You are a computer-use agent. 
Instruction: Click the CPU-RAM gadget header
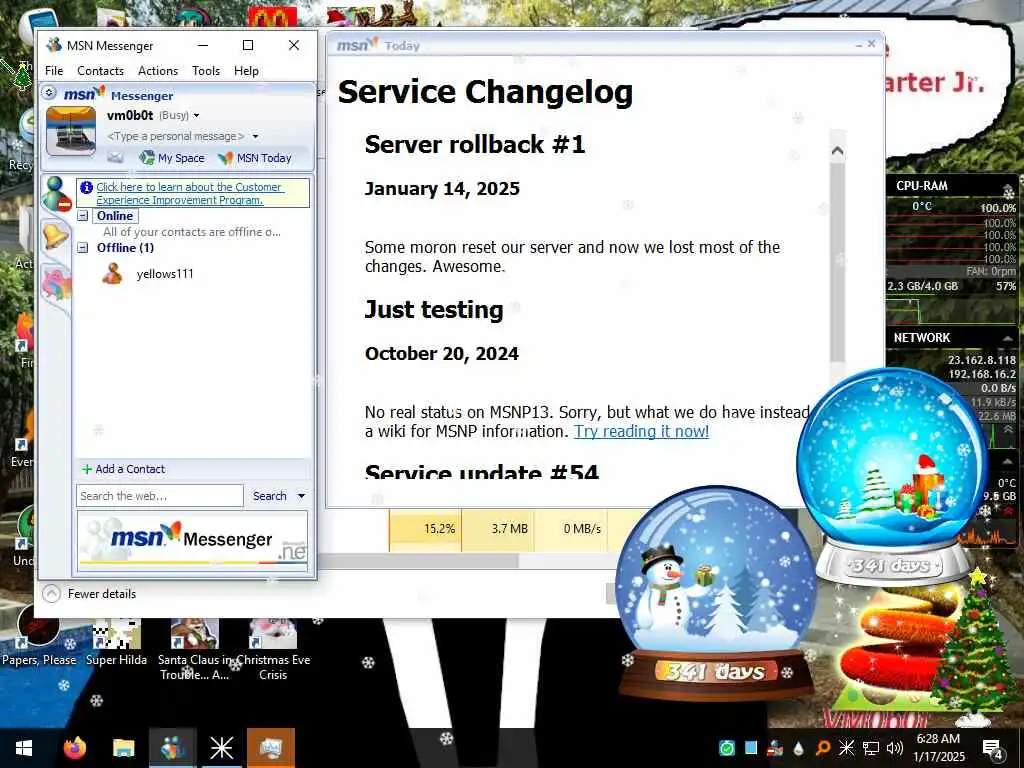click(x=921, y=185)
